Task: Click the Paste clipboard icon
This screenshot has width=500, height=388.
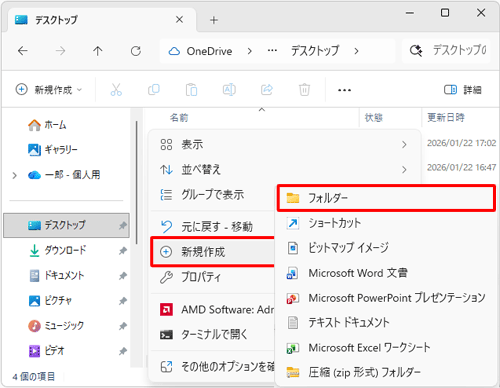Action: tap(191, 90)
